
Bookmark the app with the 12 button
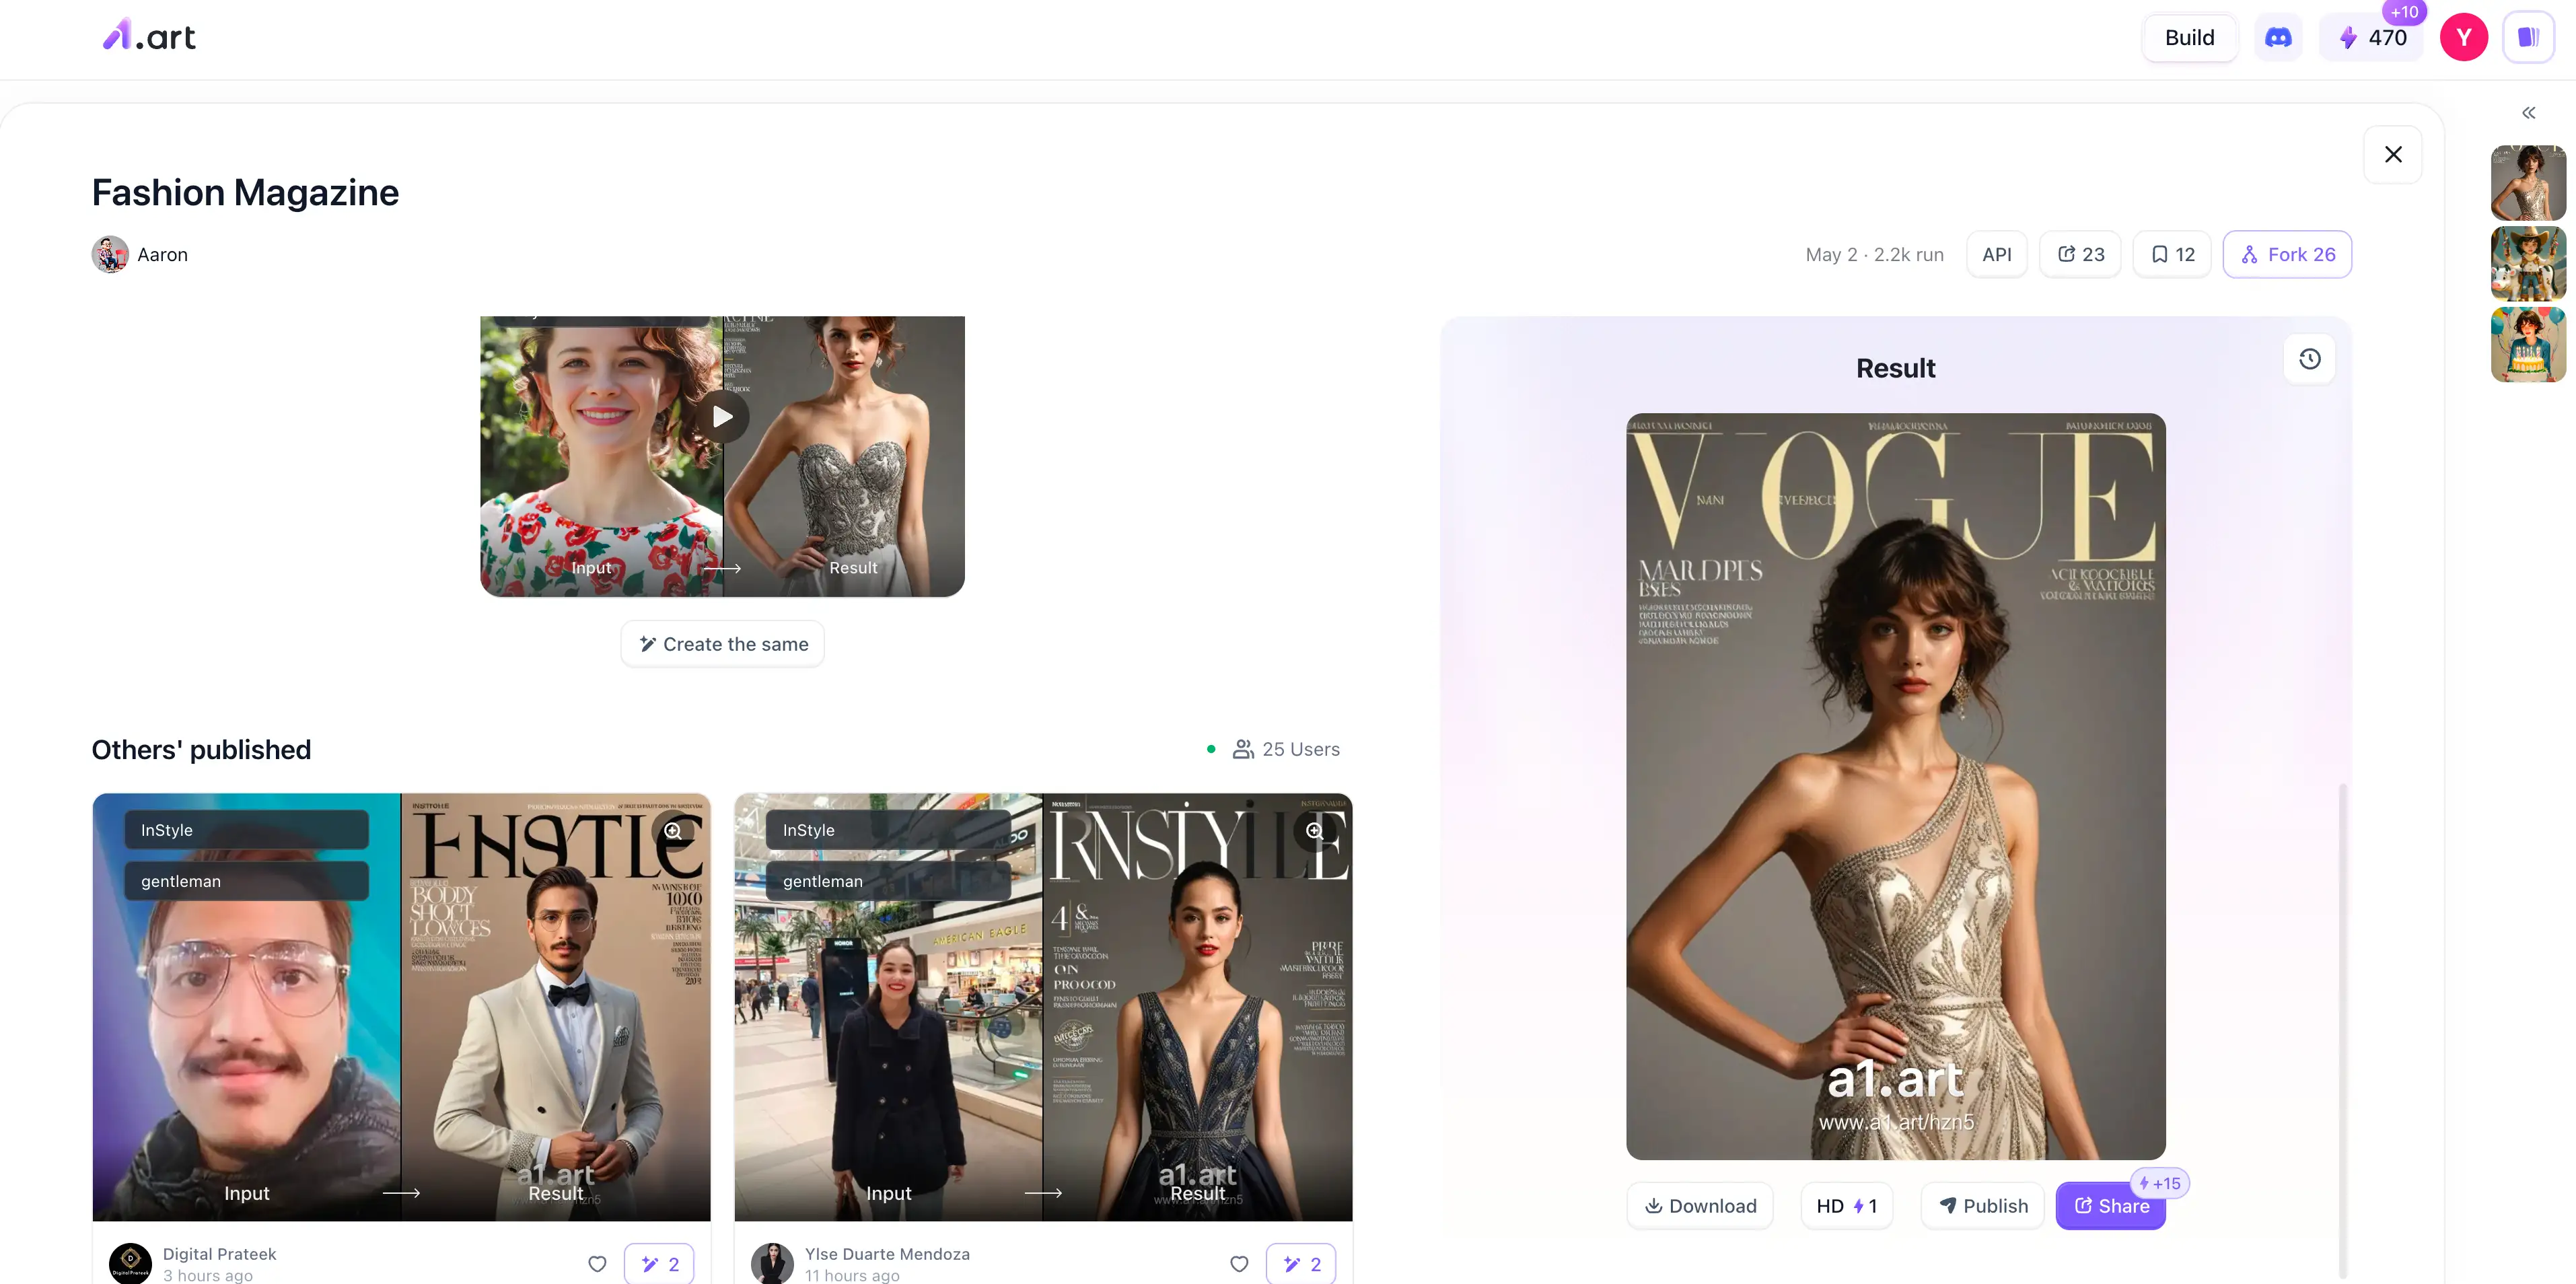point(2172,255)
